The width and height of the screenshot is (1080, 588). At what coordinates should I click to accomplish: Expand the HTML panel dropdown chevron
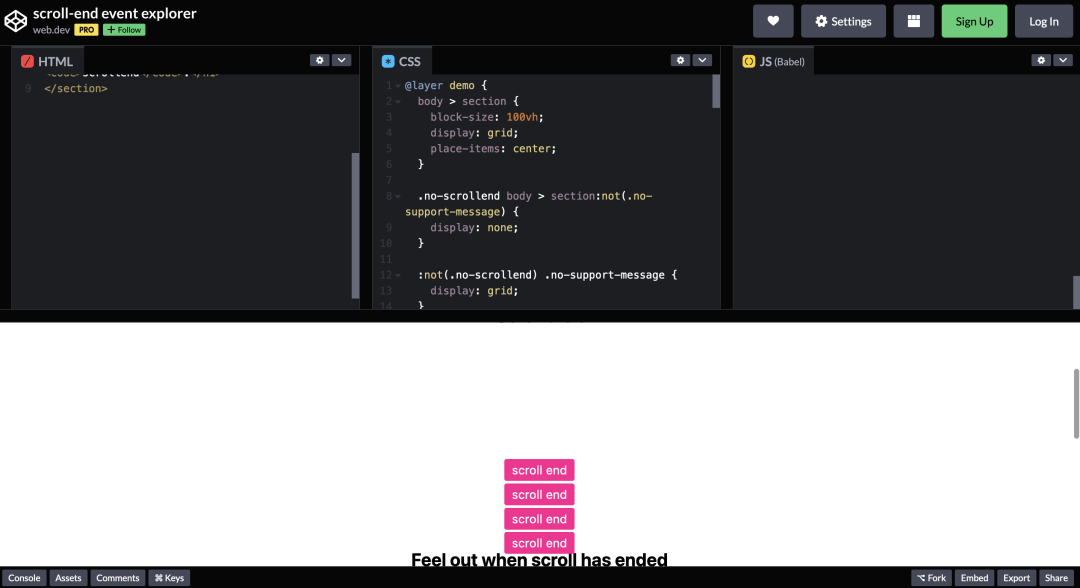tap(341, 60)
